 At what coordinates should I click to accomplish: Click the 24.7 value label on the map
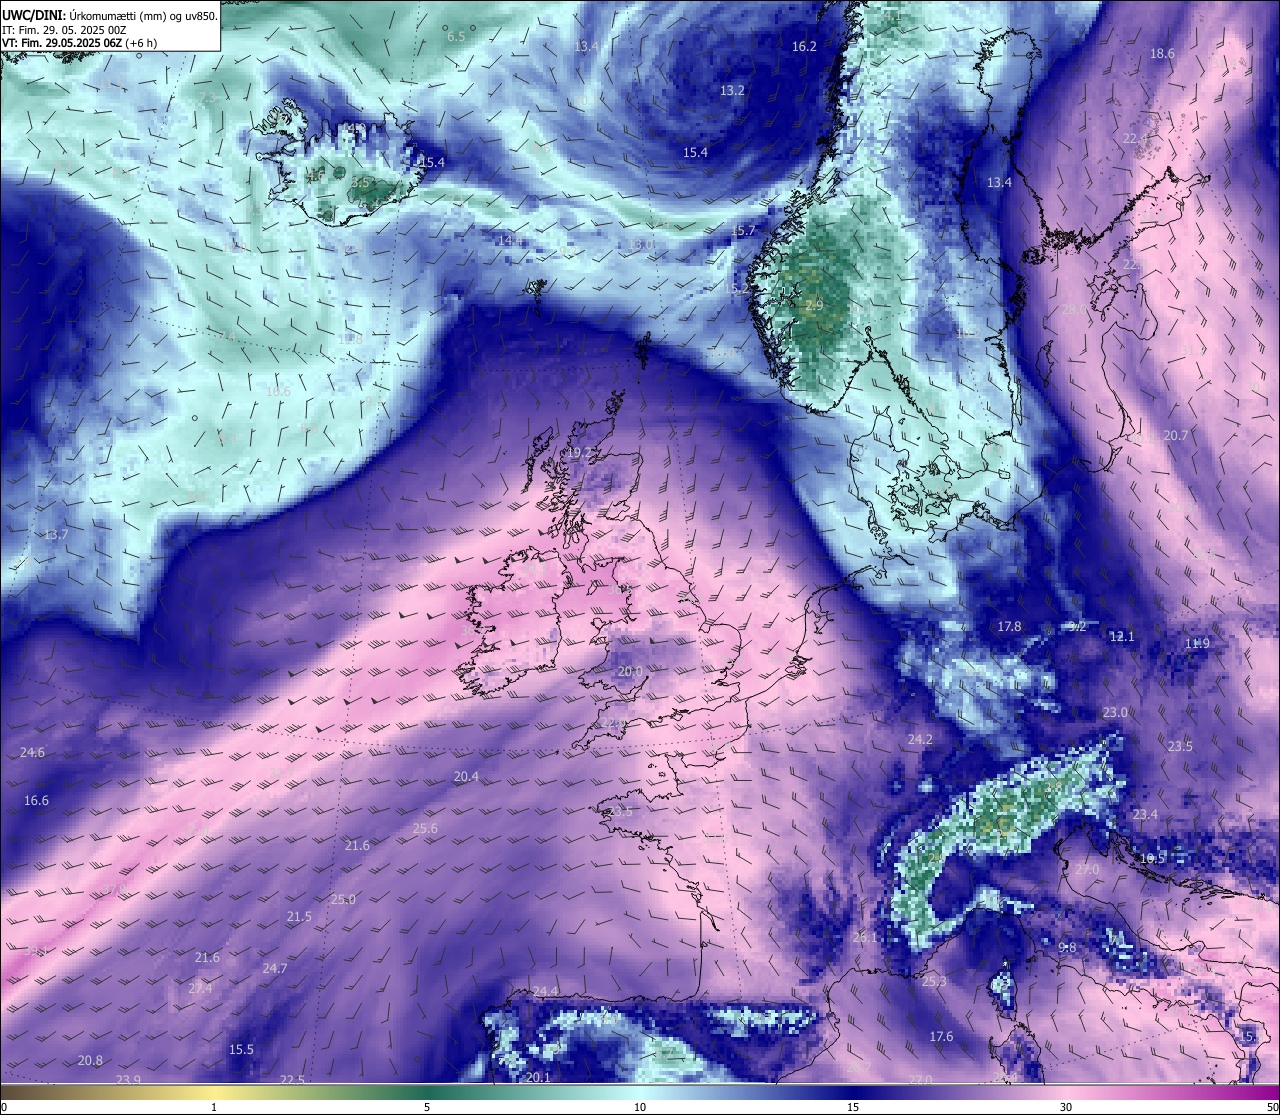[274, 969]
